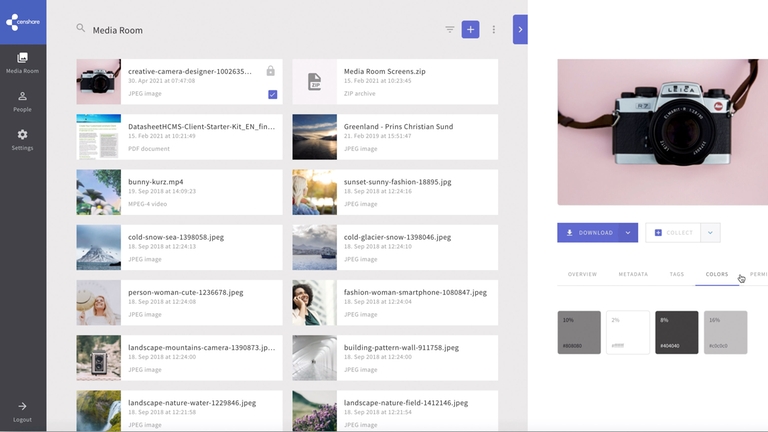Select the #808080 gray color swatch
768x432 pixels.
coord(579,333)
